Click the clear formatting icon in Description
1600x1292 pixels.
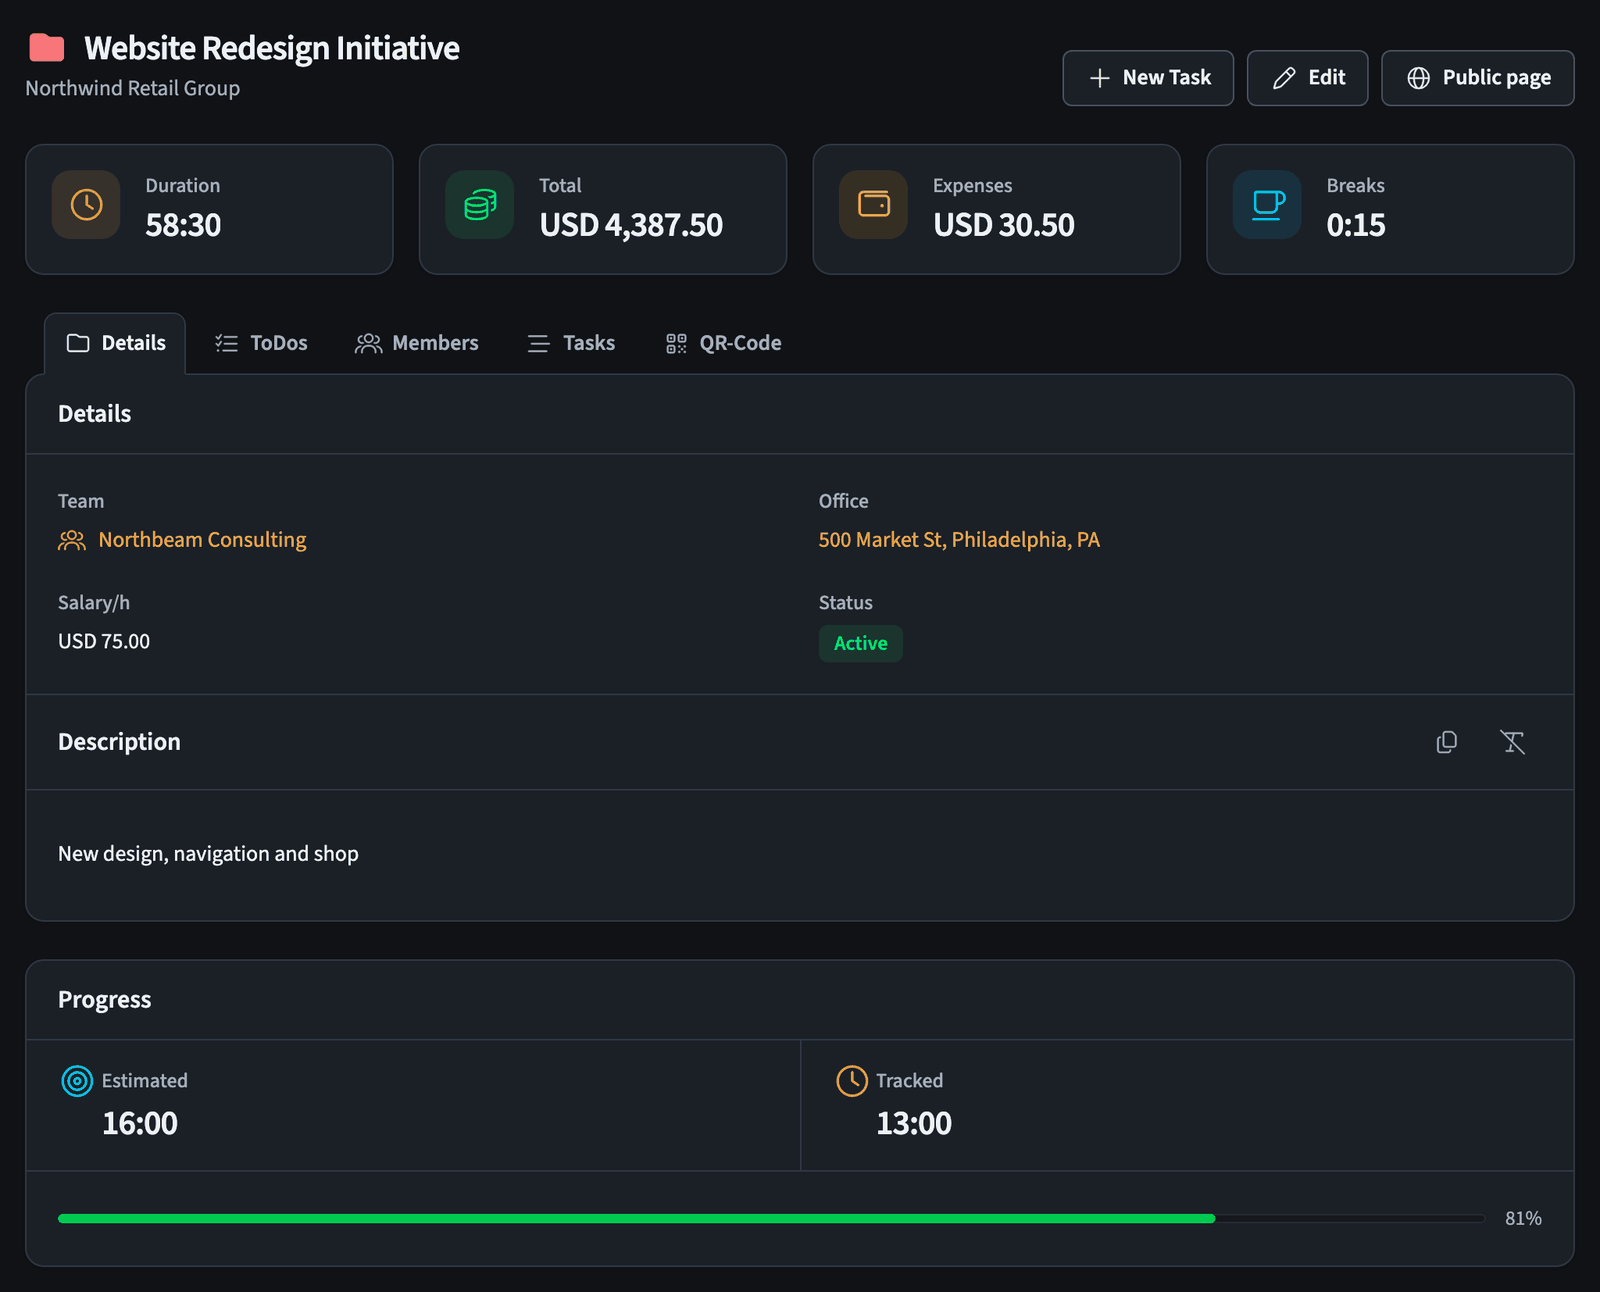(x=1512, y=742)
